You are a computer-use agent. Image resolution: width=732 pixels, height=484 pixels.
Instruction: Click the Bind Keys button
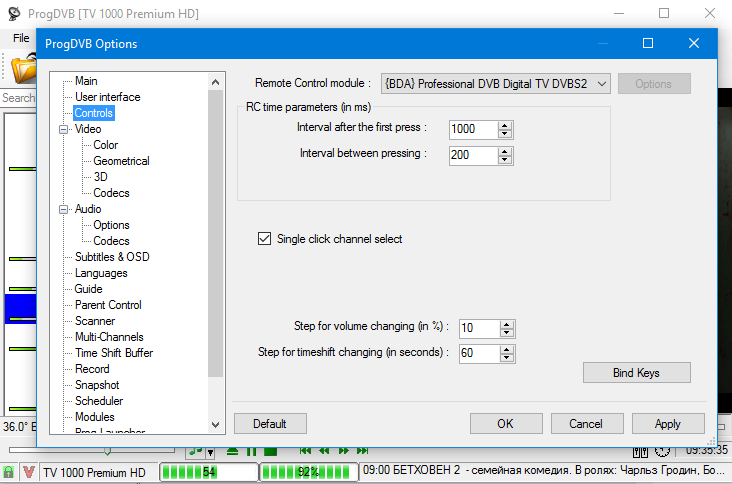(636, 373)
